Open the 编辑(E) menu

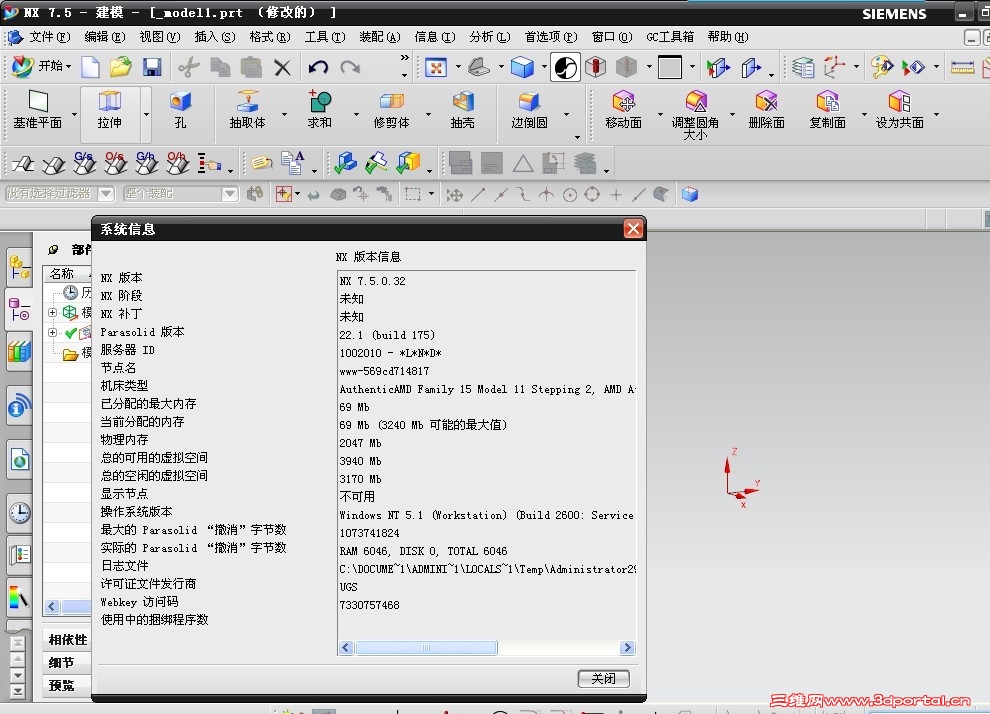click(x=105, y=37)
